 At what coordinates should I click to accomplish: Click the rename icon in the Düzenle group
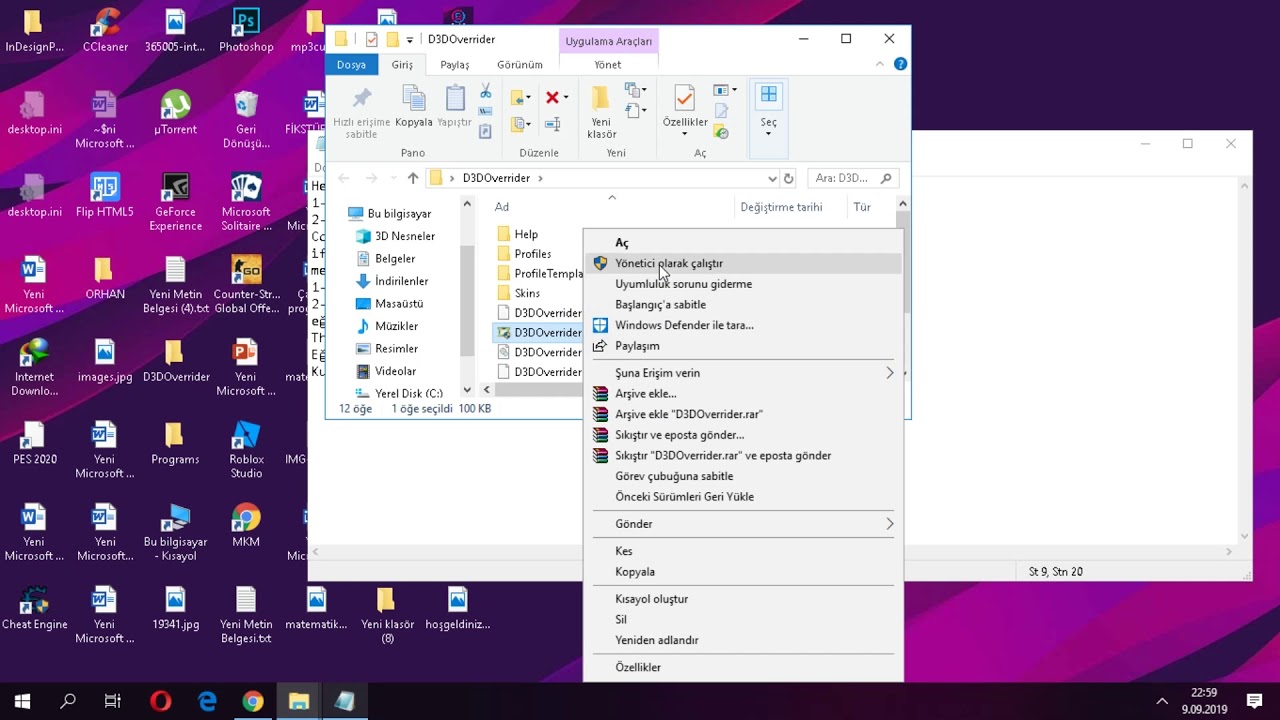pyautogui.click(x=552, y=124)
